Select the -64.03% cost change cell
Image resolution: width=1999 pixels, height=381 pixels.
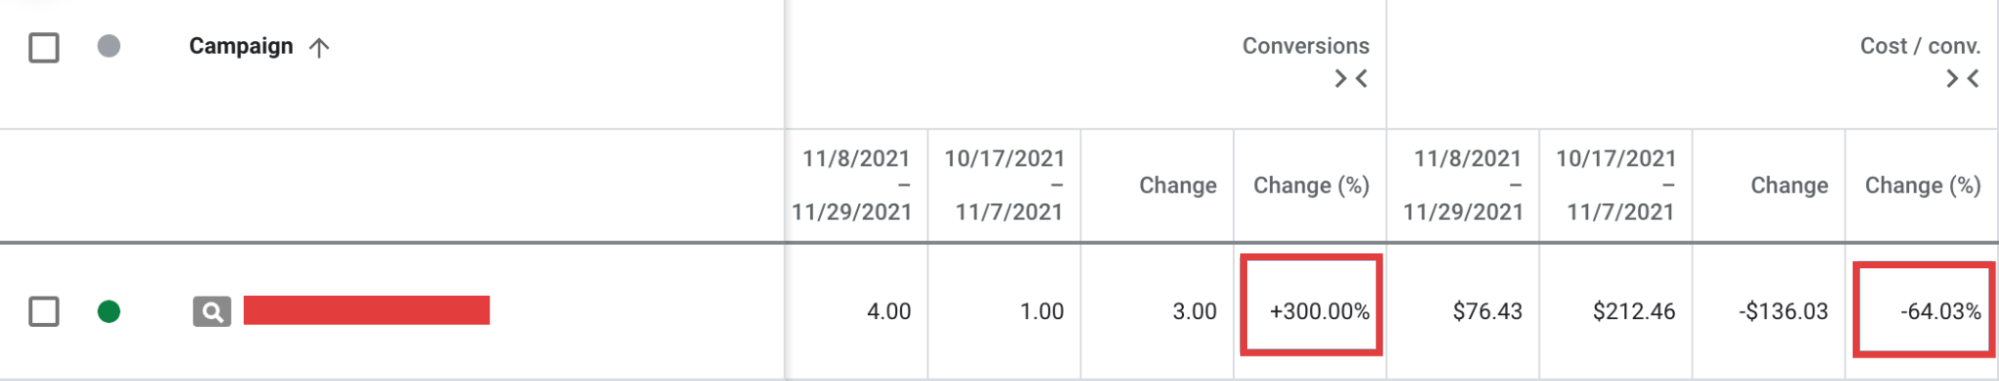point(1923,311)
